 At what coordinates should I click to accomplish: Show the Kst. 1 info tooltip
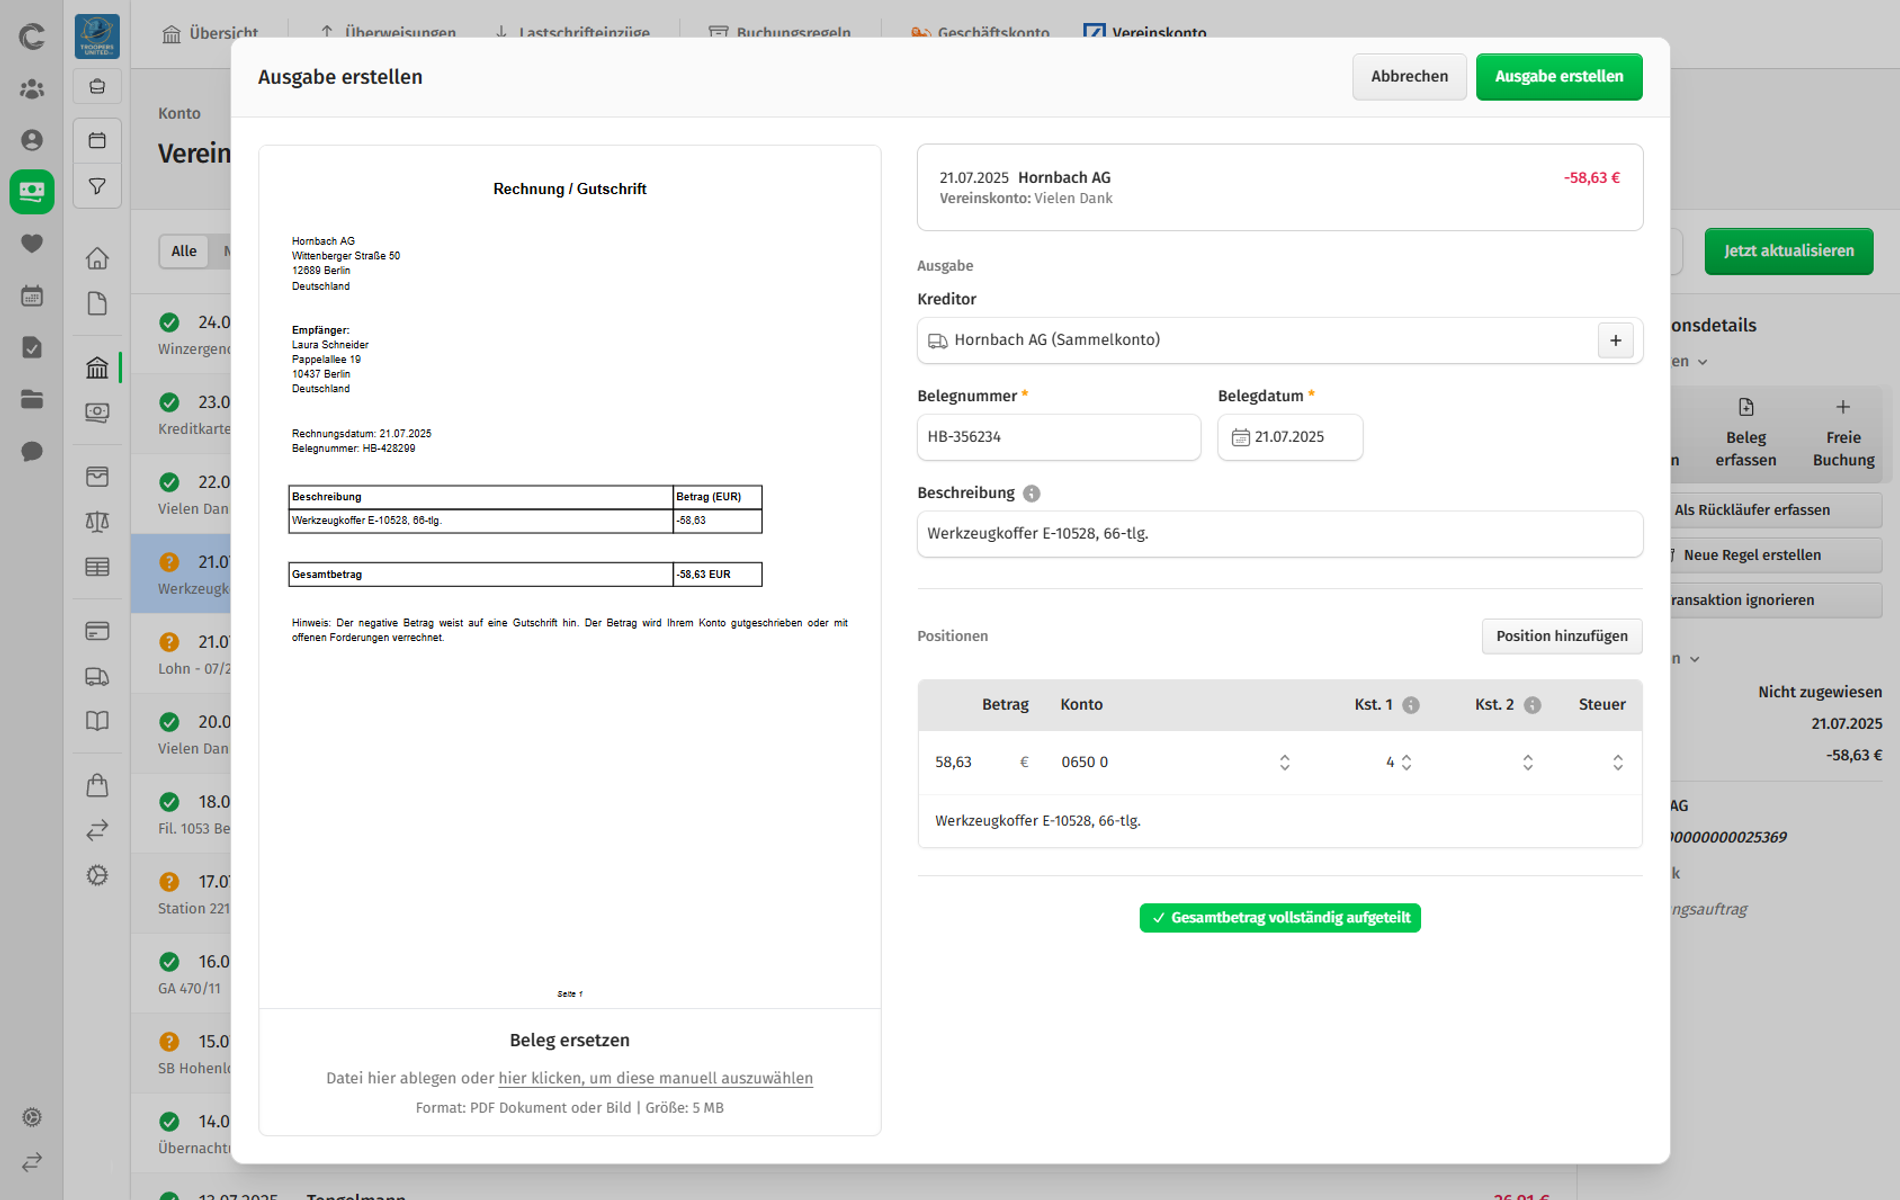coord(1410,705)
